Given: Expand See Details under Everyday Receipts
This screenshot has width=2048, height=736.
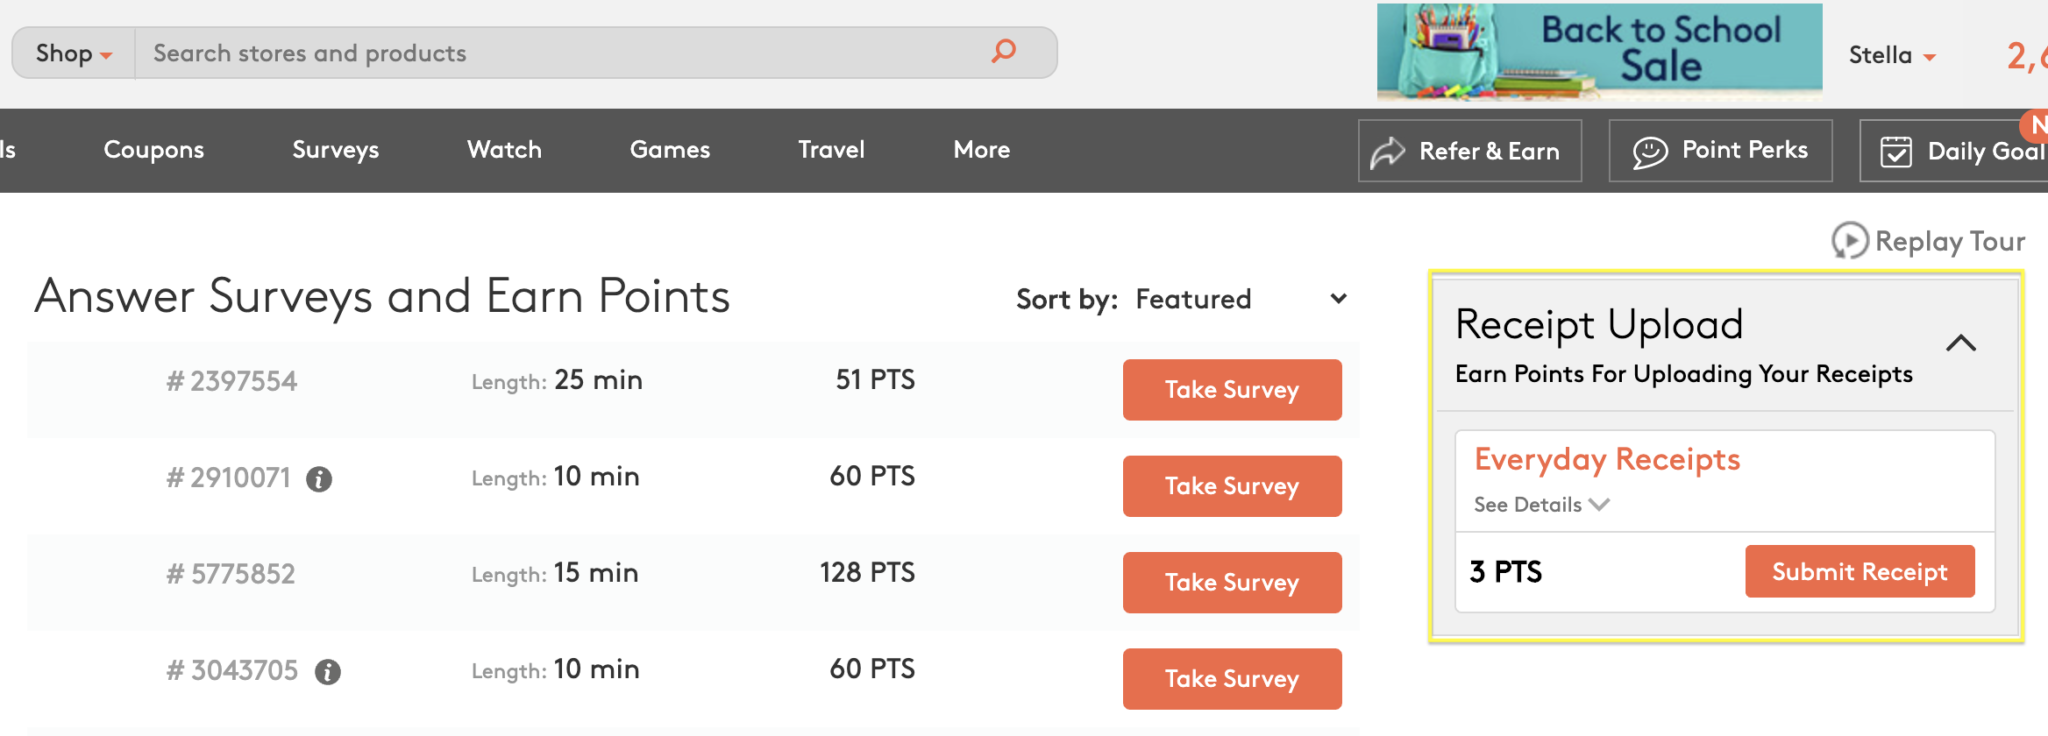Looking at the screenshot, I should click(x=1540, y=505).
